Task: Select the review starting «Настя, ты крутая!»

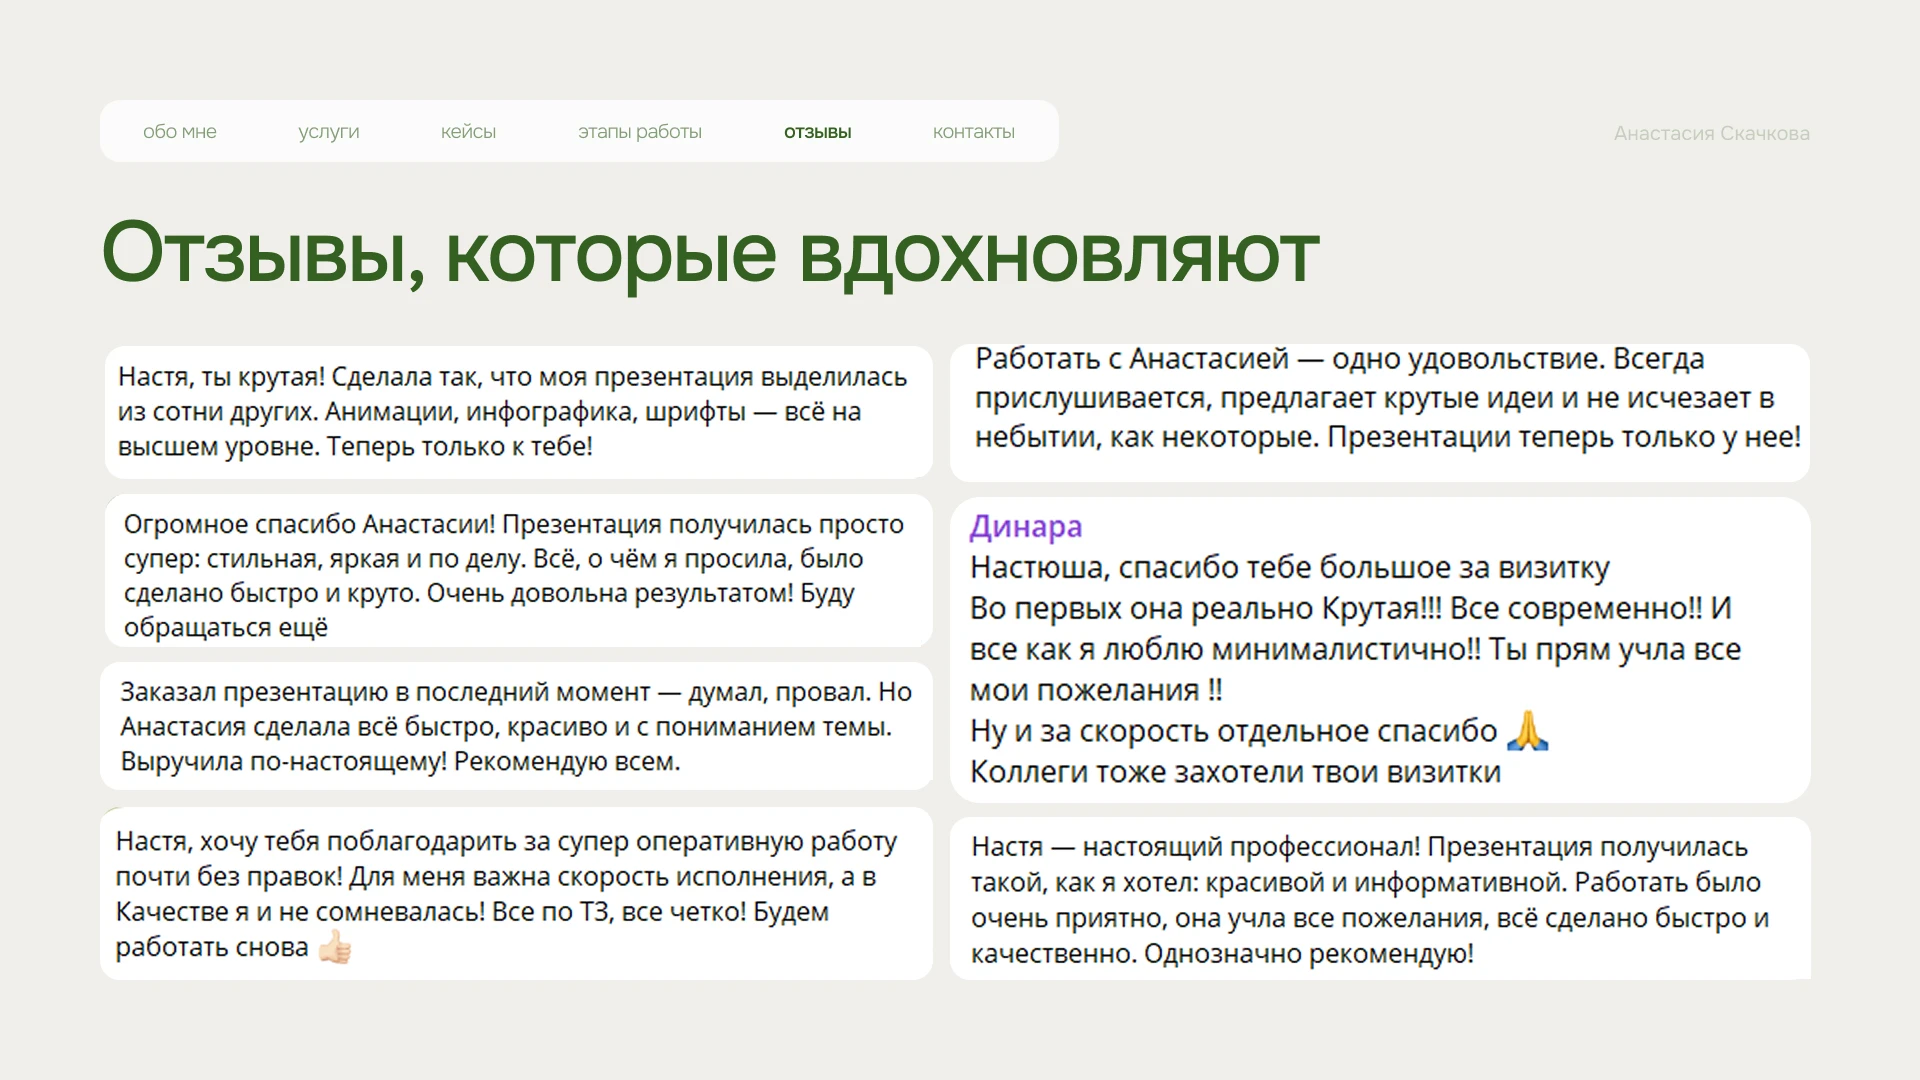Action: coord(518,411)
